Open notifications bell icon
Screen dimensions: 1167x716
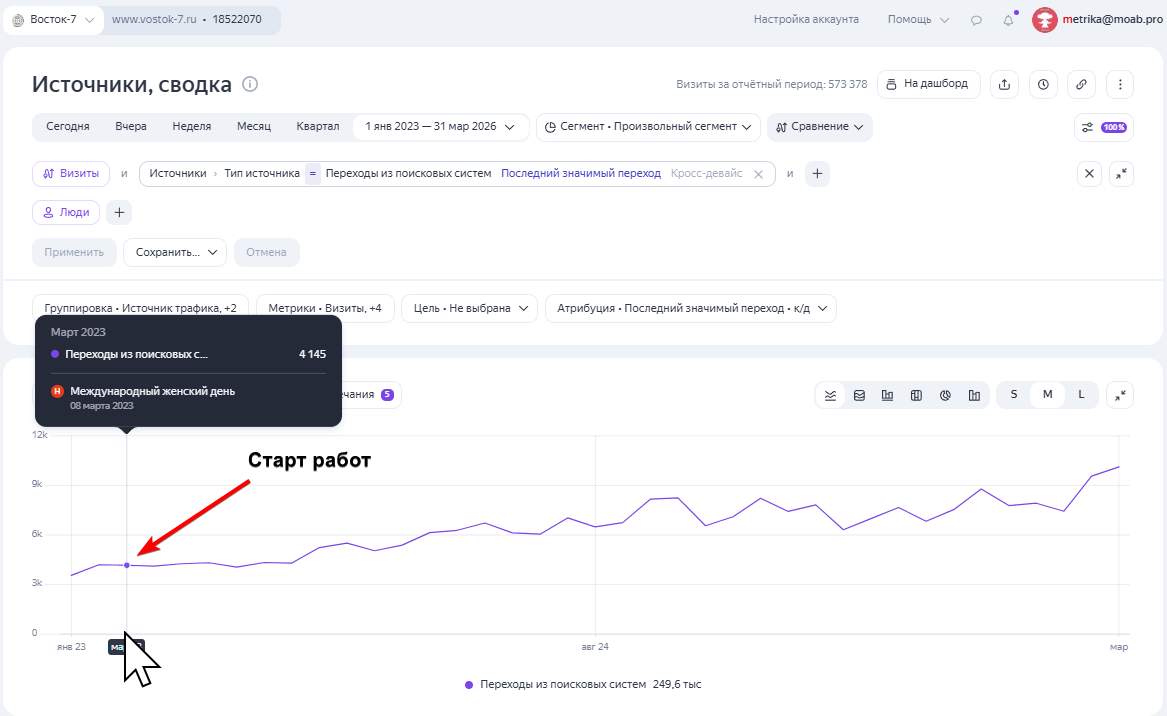1008,20
